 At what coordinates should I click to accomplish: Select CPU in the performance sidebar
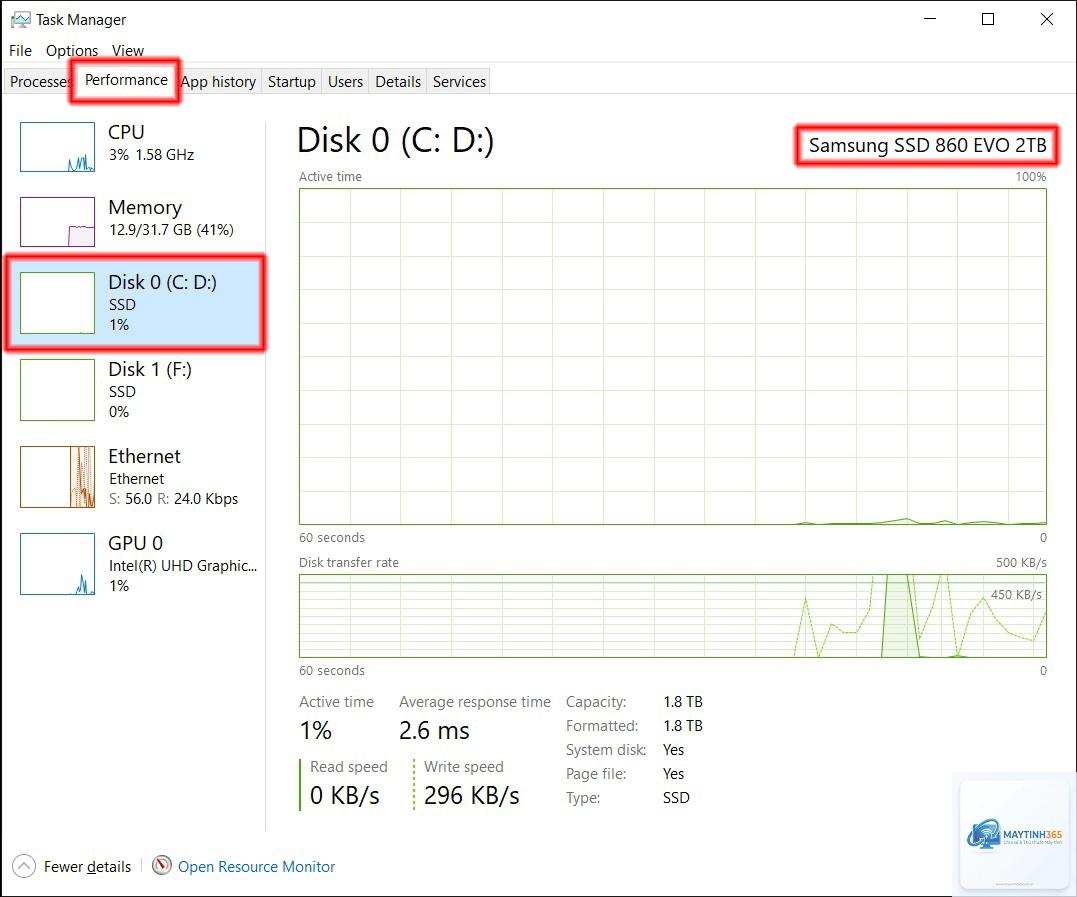(x=135, y=147)
